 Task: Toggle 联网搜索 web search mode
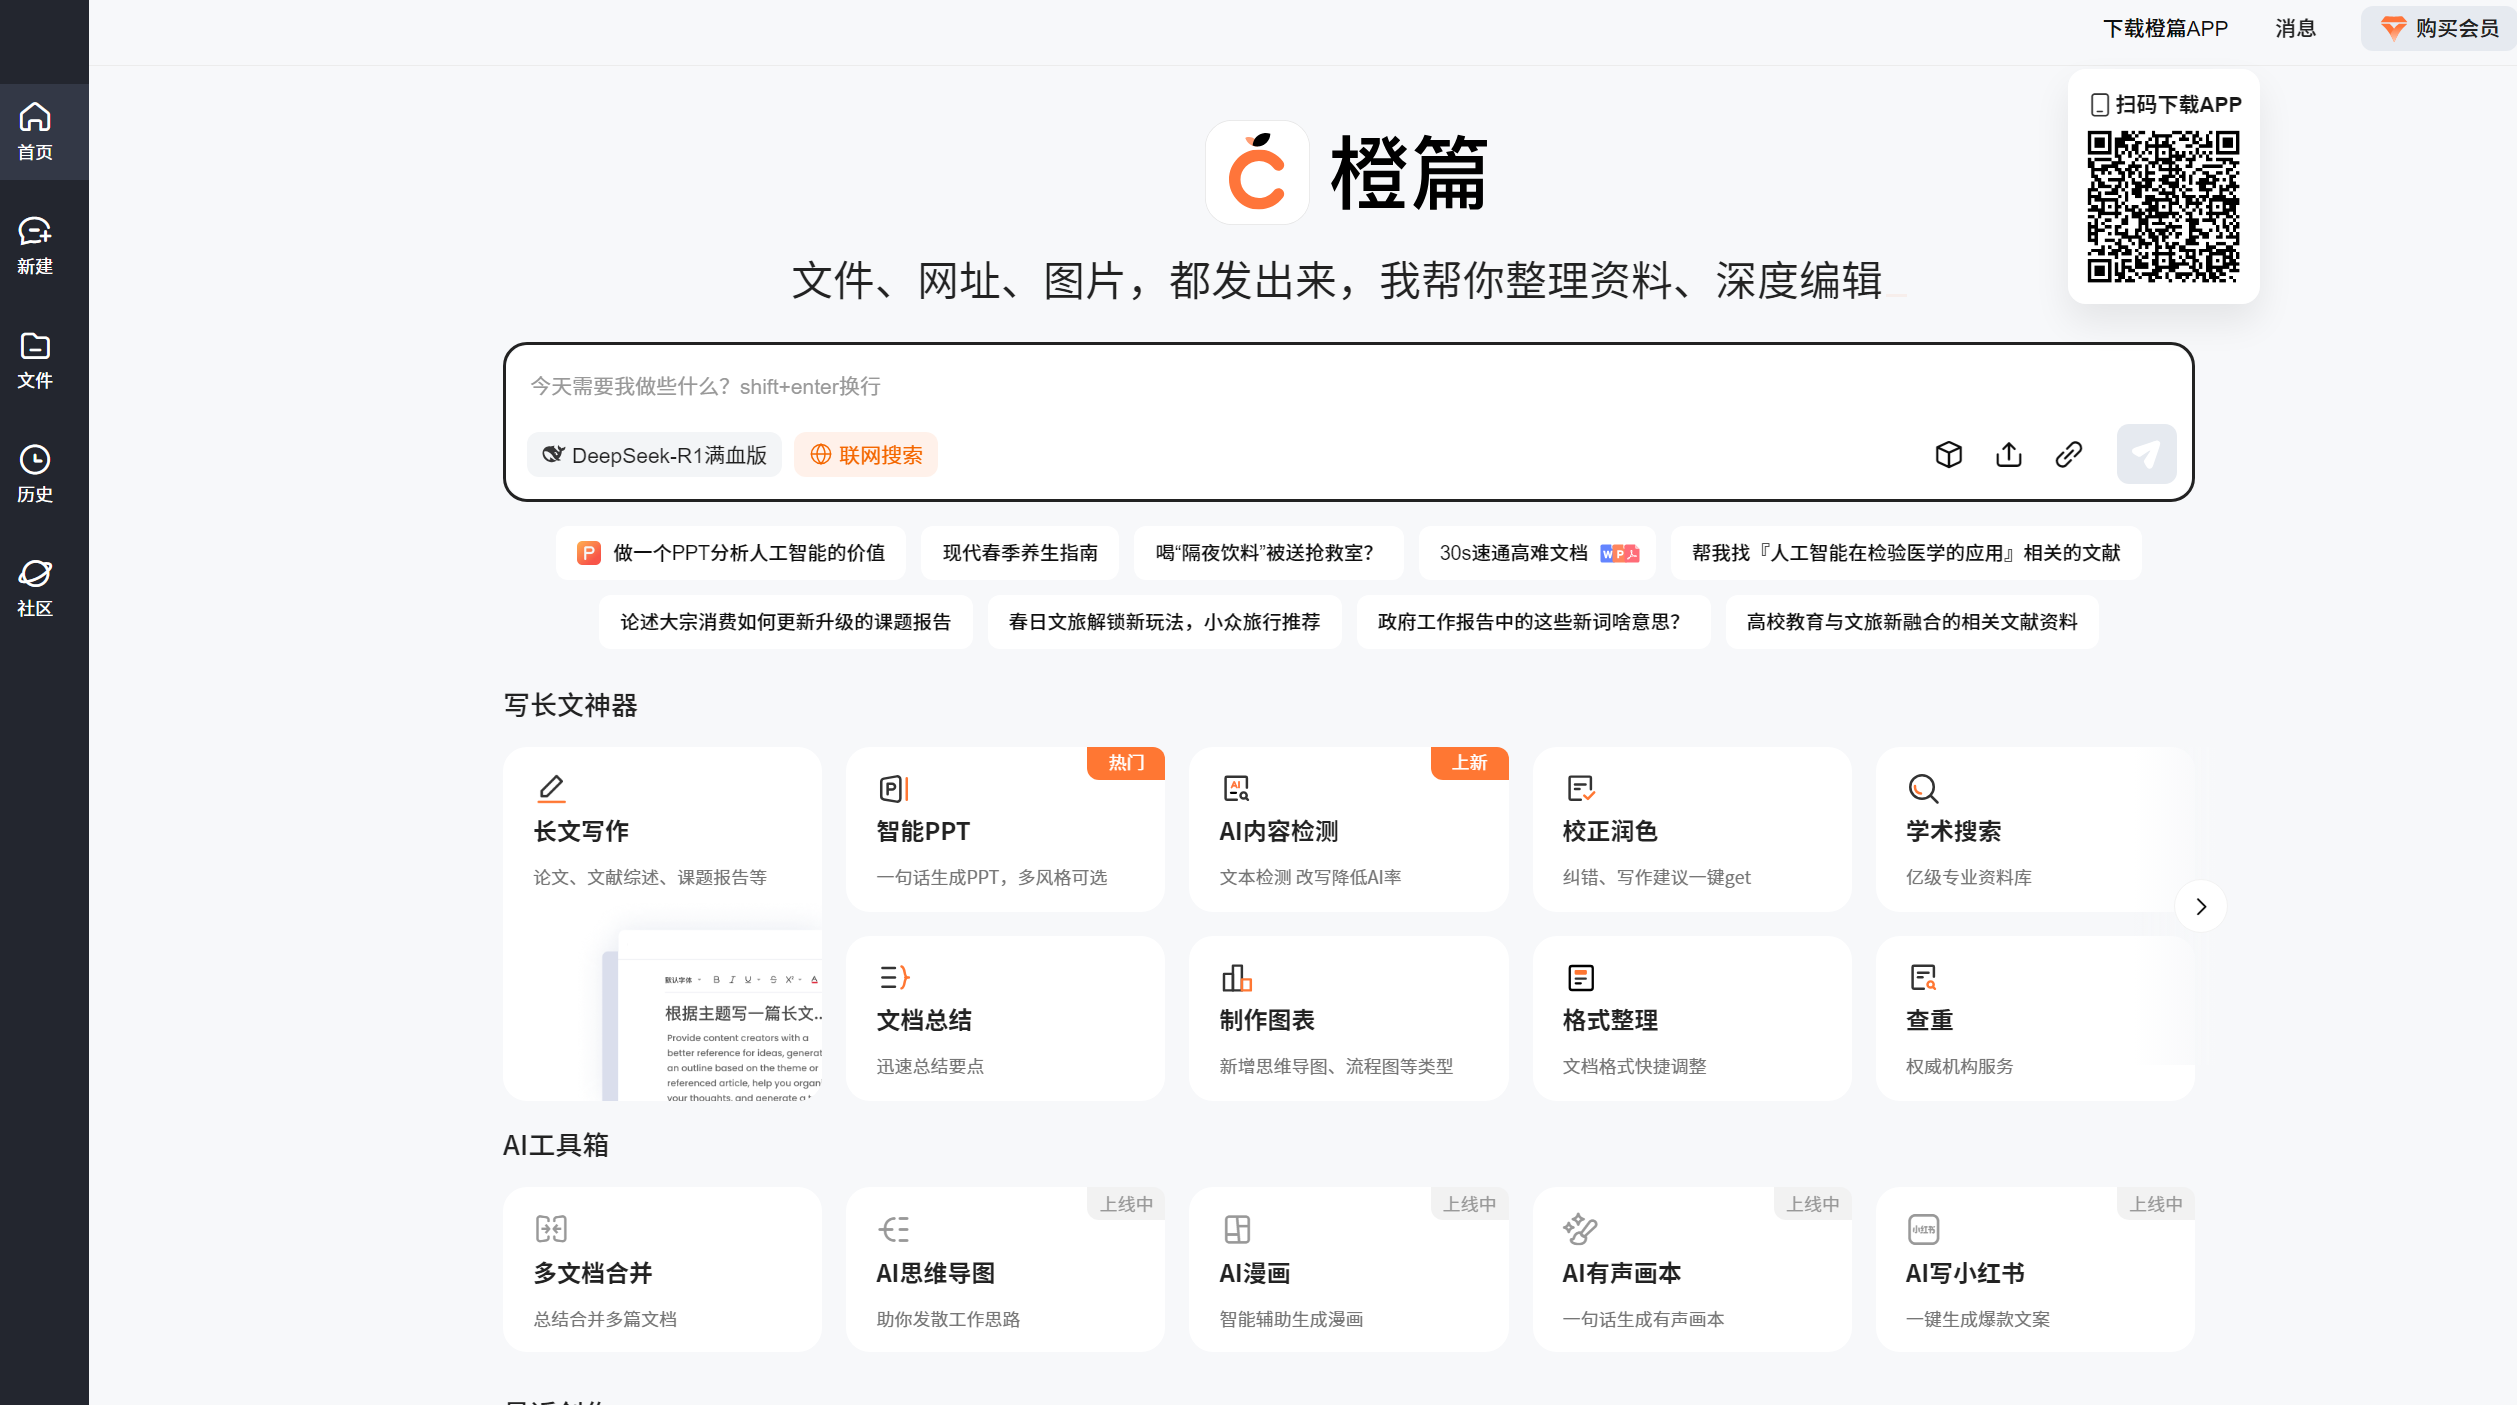coord(865,455)
